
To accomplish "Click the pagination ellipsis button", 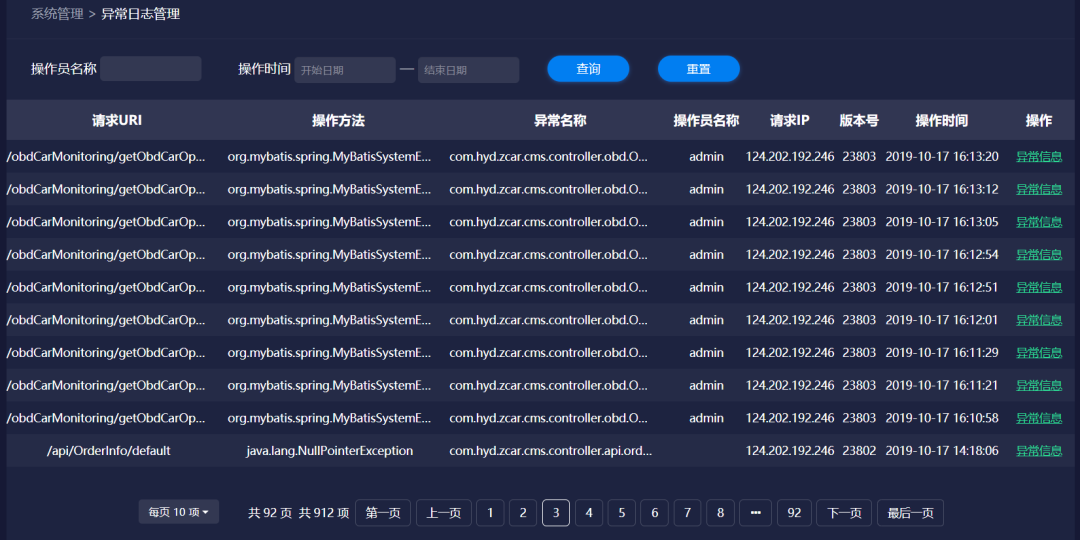I will coord(756,513).
